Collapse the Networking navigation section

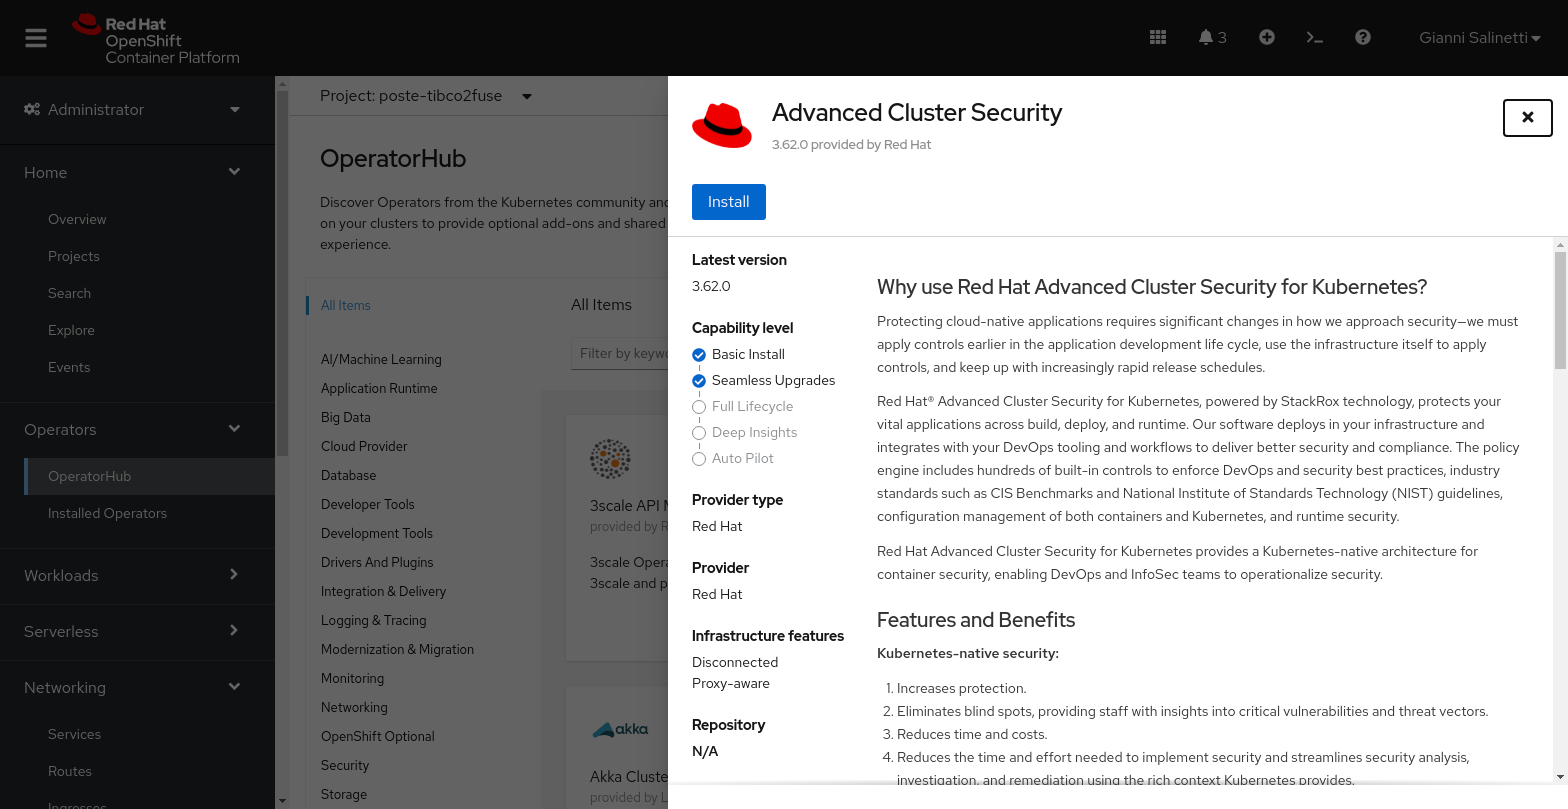click(137, 687)
